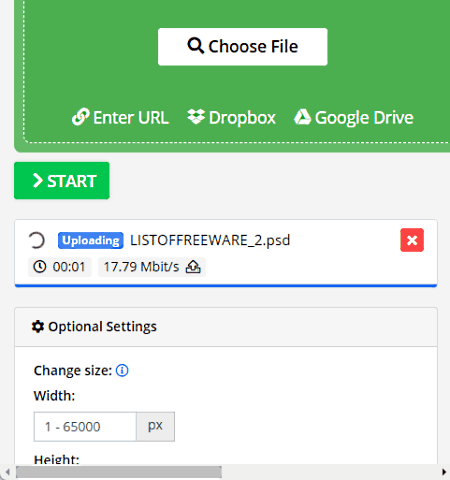This screenshot has width=450, height=480.
Task: Click the 17.79 Mbit/s speed value
Action: 141,267
